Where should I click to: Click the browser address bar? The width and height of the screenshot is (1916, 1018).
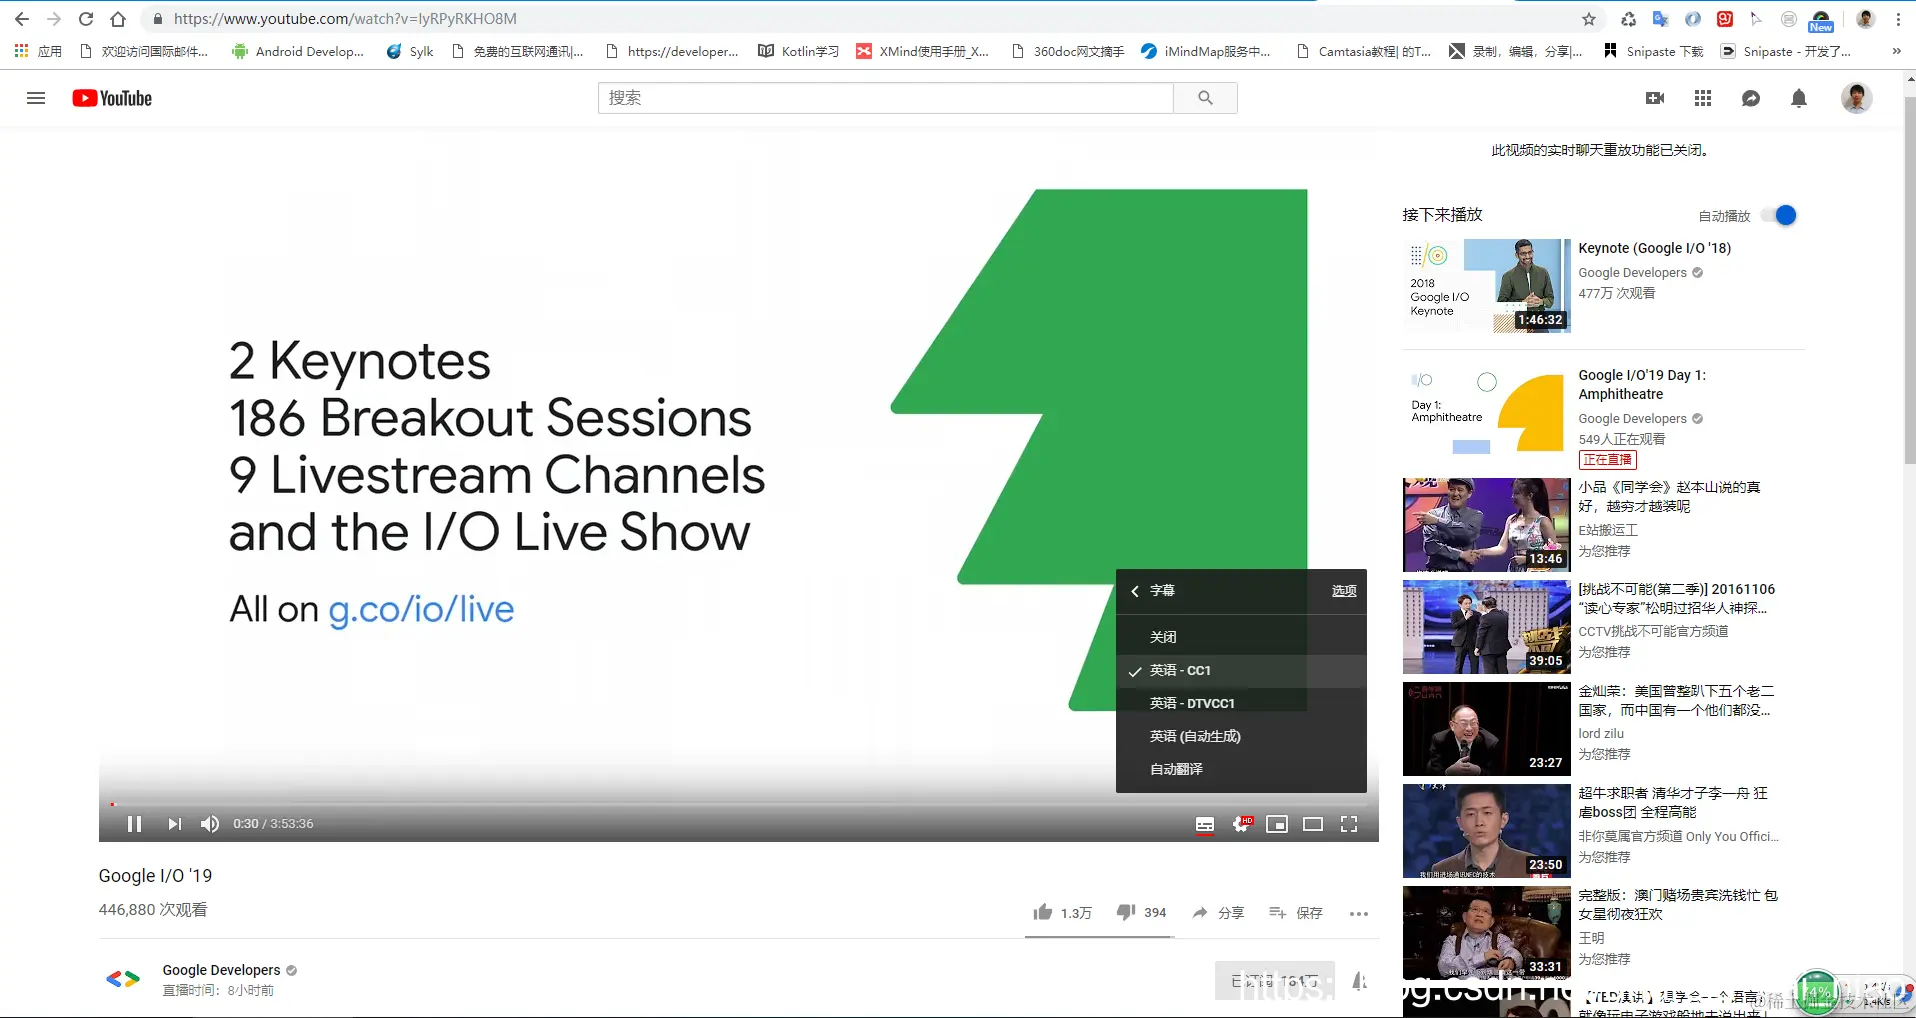860,19
